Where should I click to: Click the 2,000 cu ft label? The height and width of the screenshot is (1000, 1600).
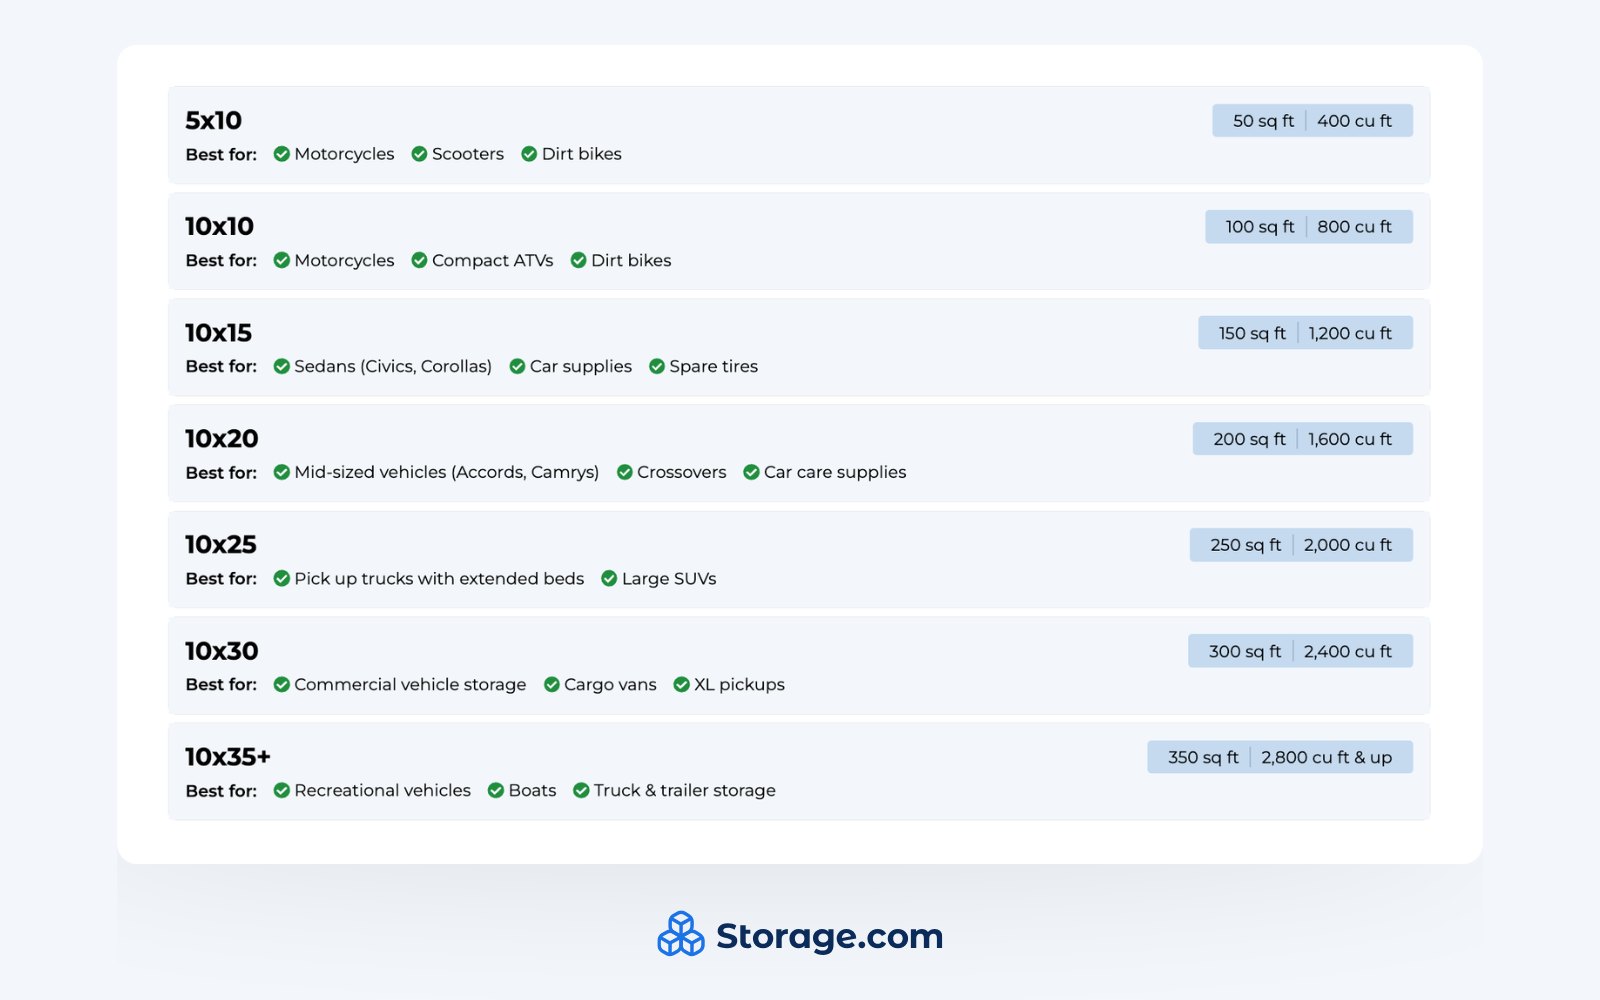(x=1348, y=545)
